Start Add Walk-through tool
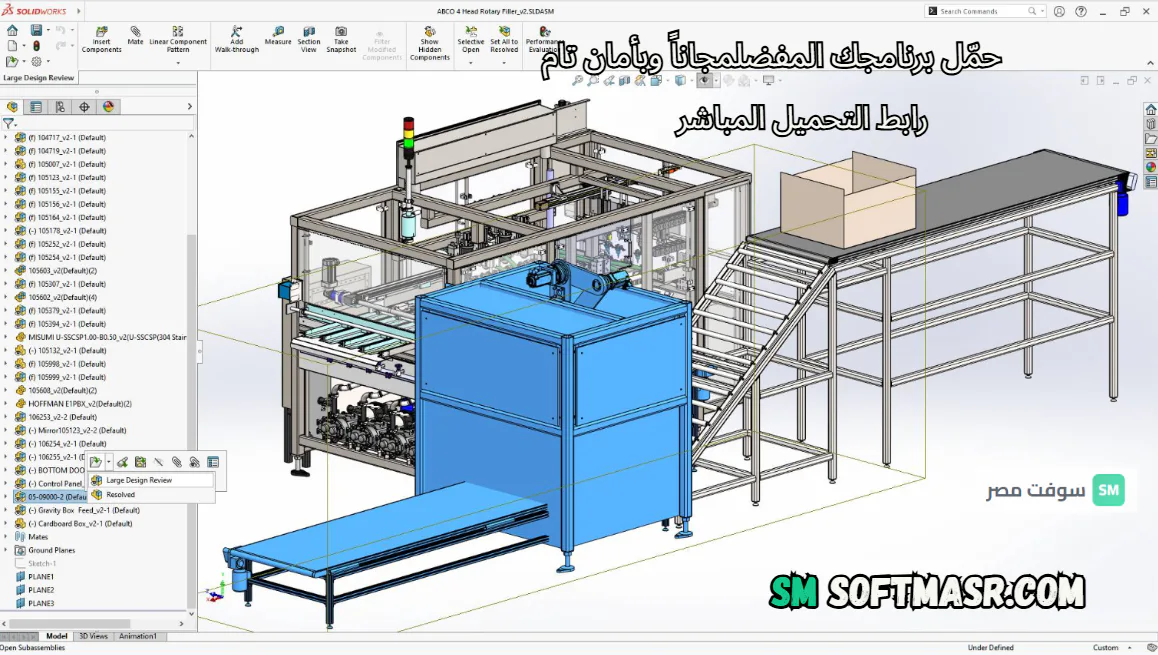 coord(236,40)
